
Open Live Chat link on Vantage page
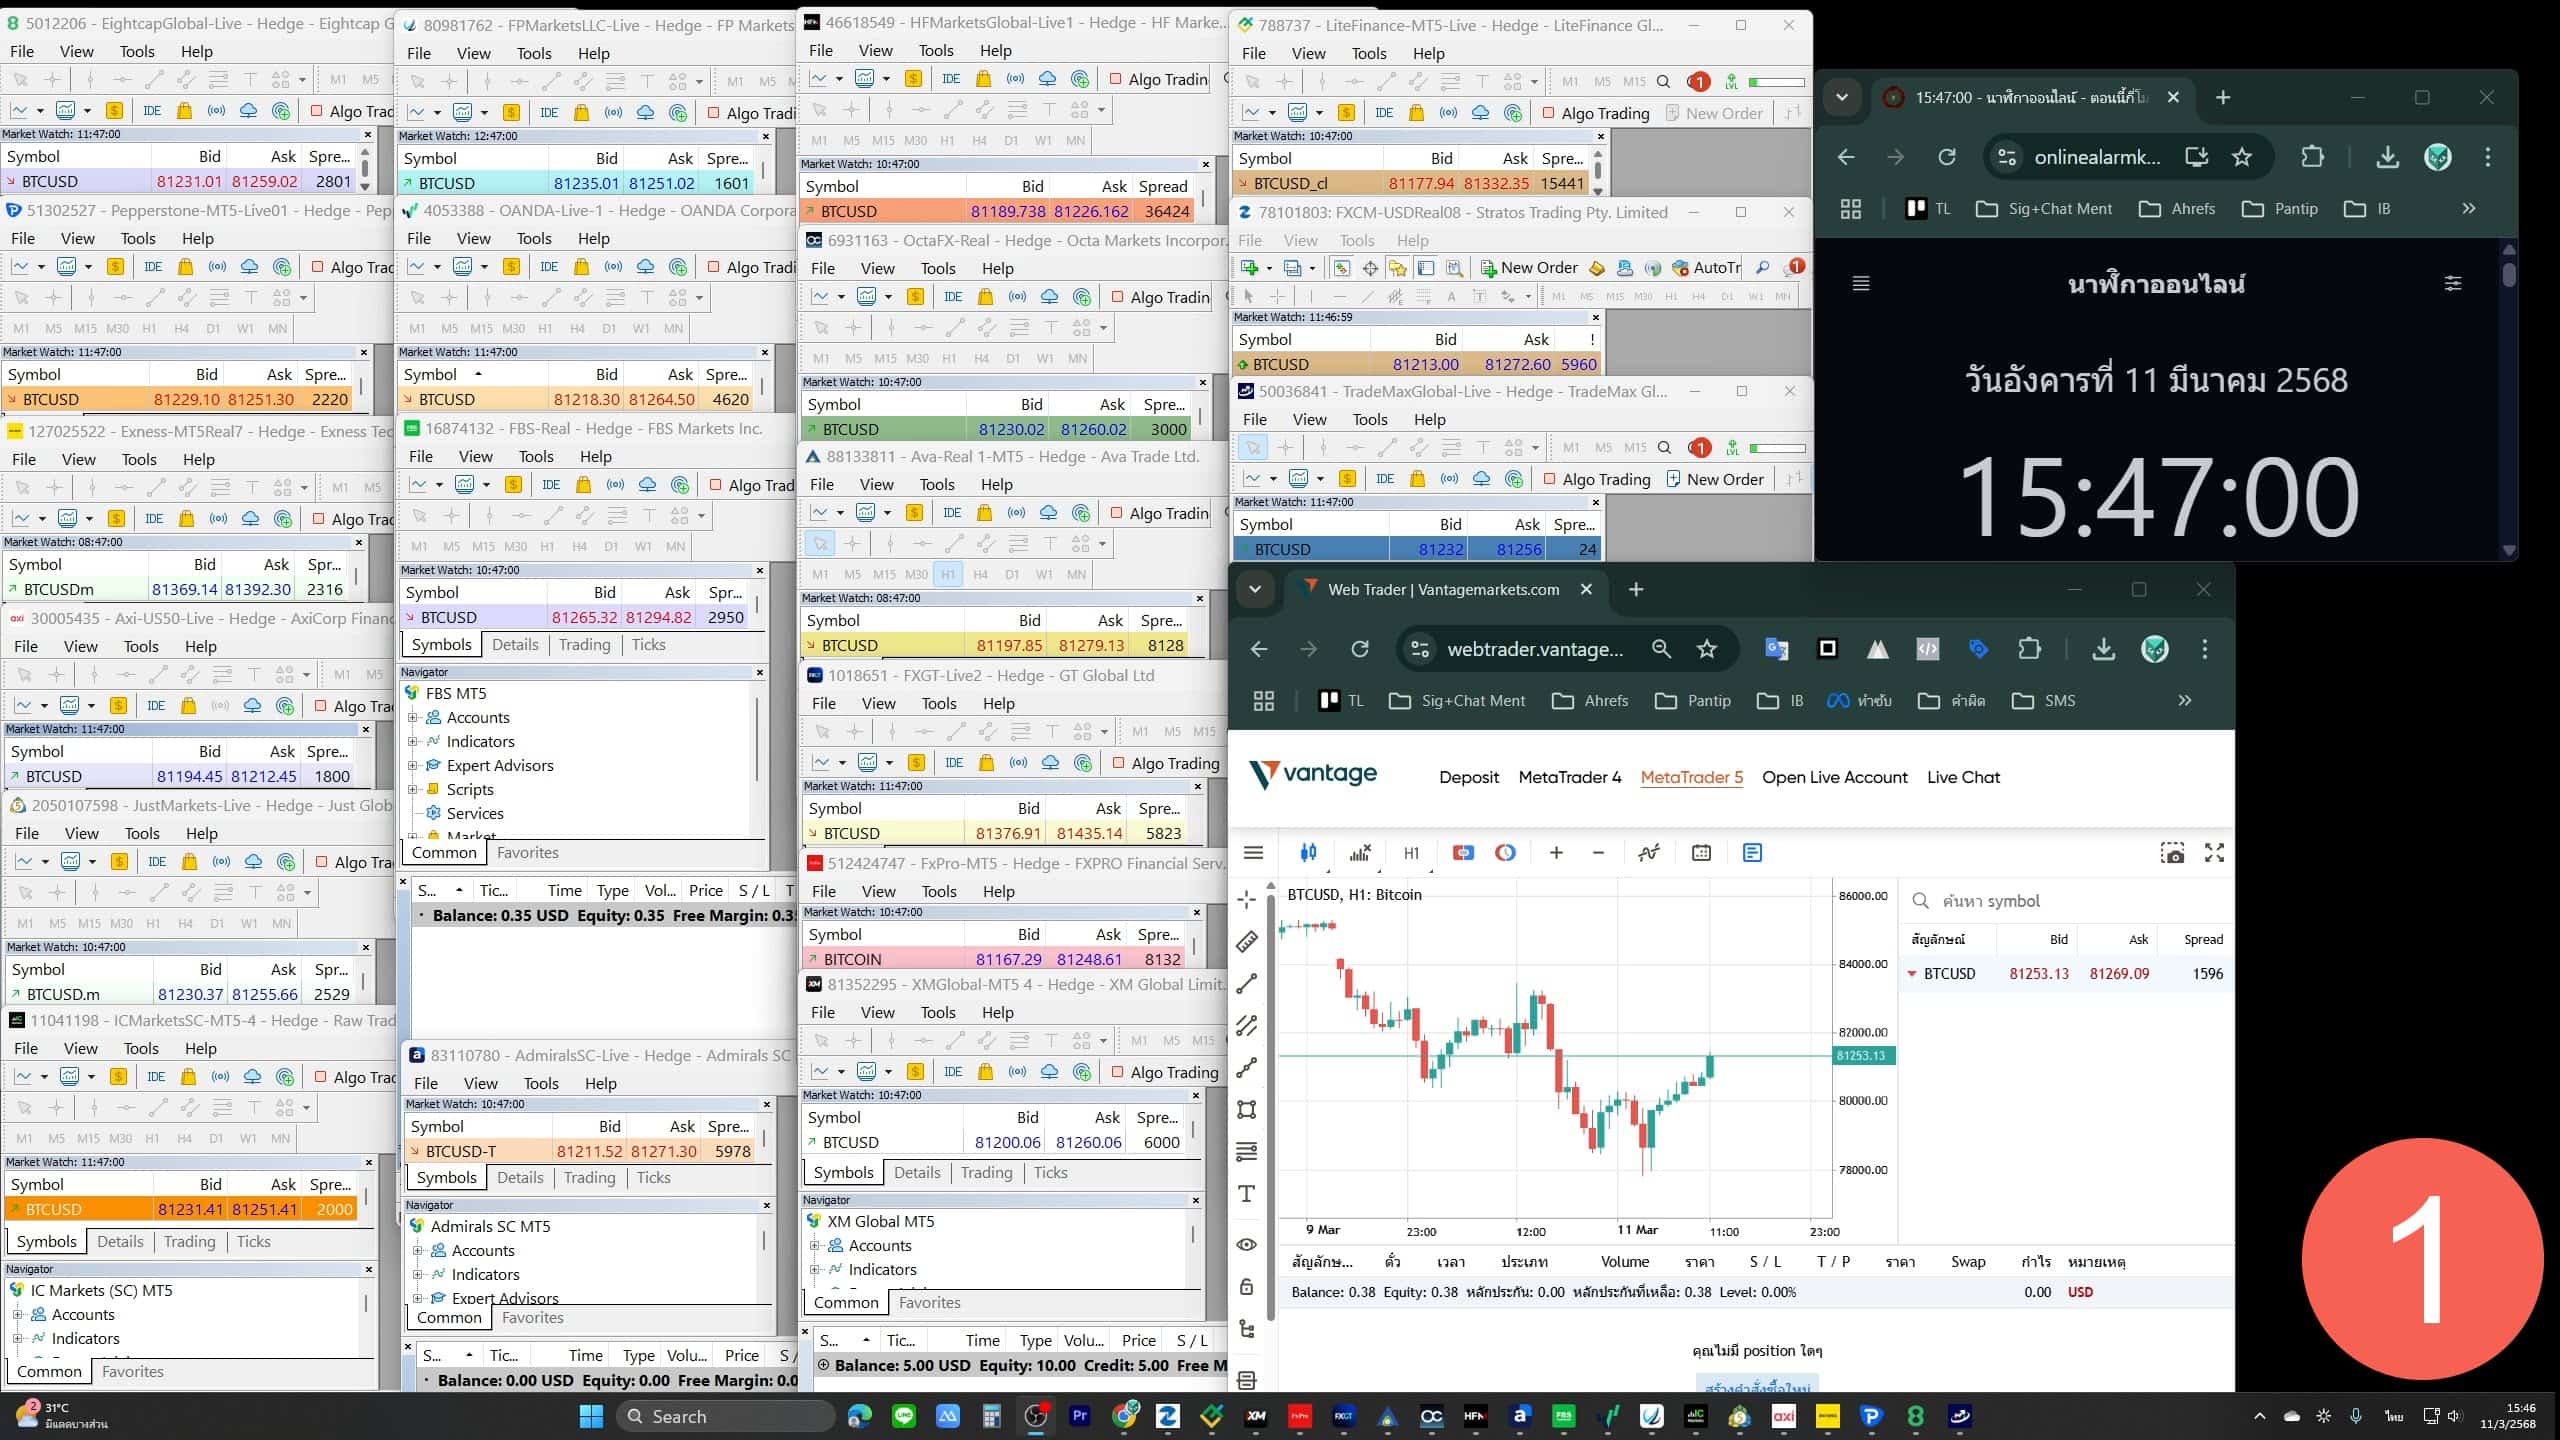click(1963, 777)
